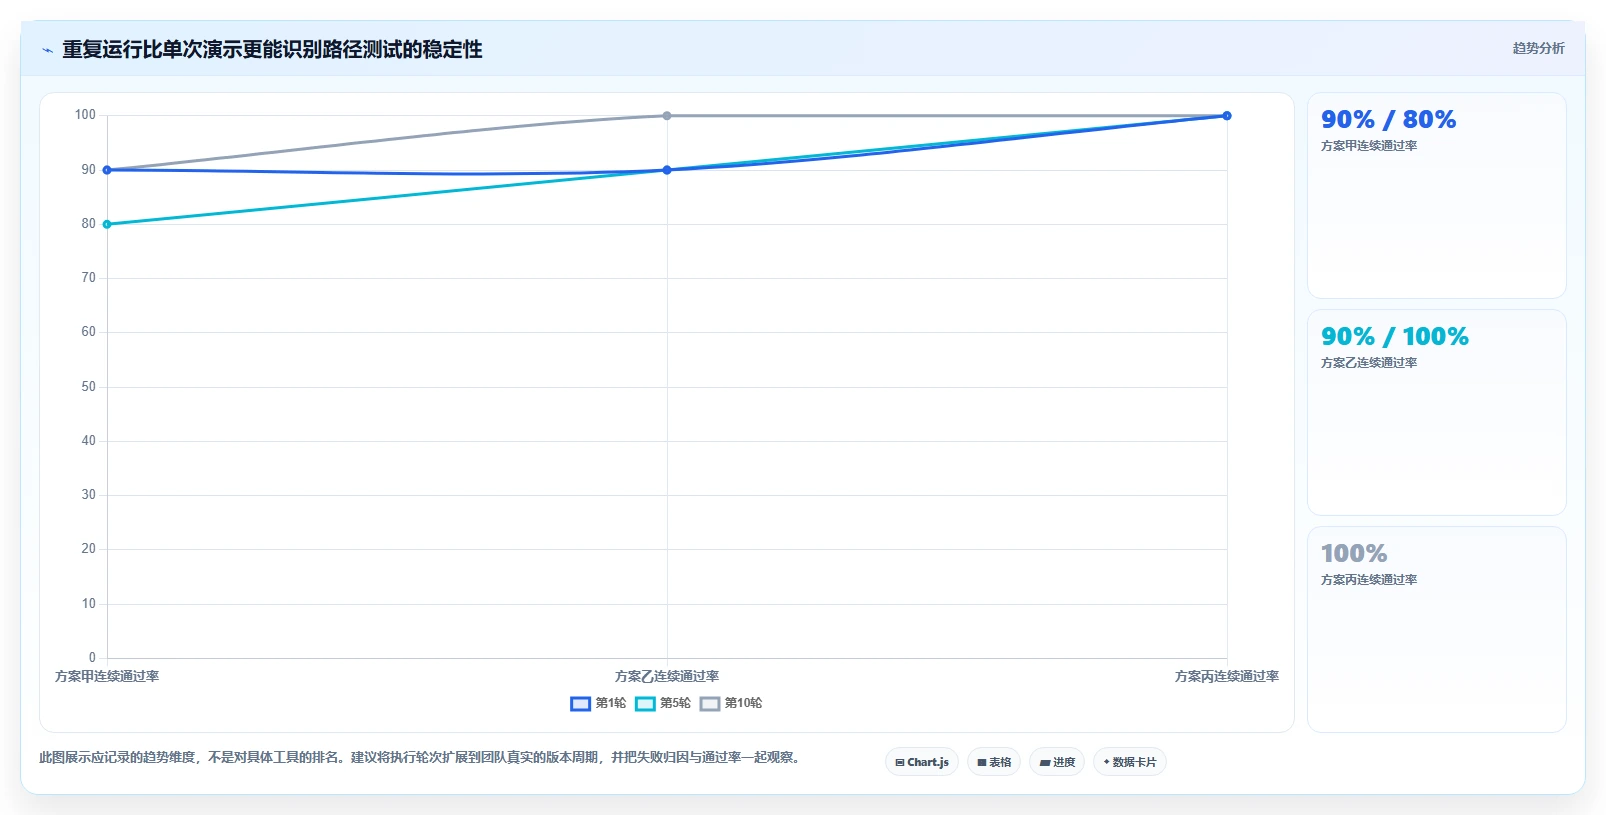
Task: Toggle the 第10轮 legend swatch
Action: point(710,704)
